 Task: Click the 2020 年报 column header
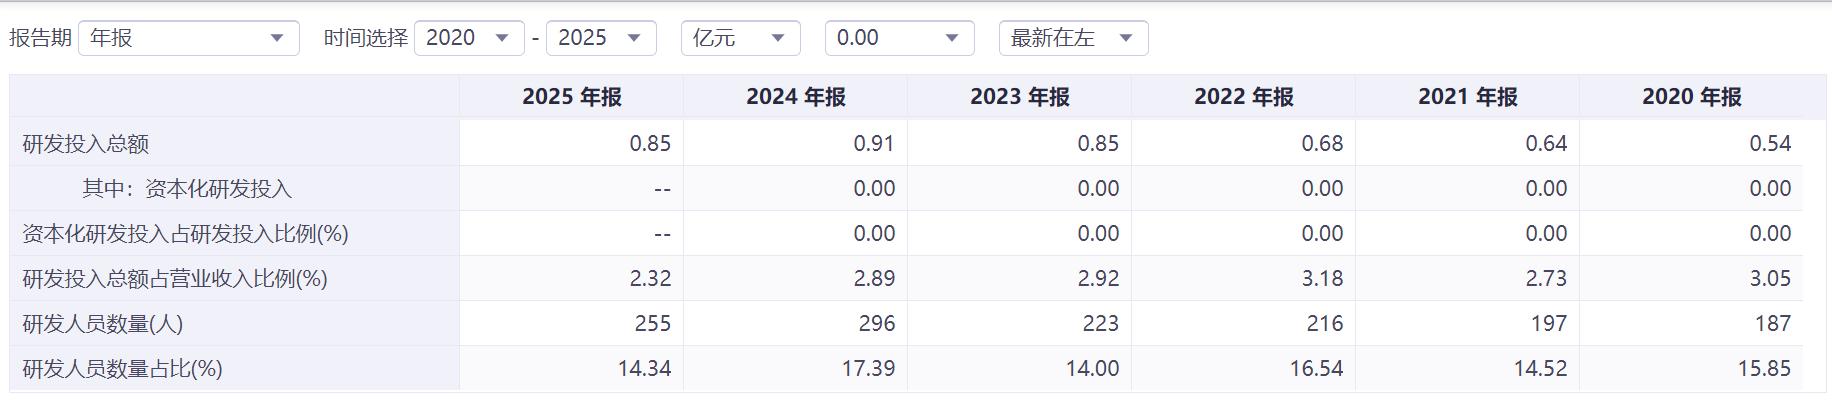click(x=1692, y=97)
